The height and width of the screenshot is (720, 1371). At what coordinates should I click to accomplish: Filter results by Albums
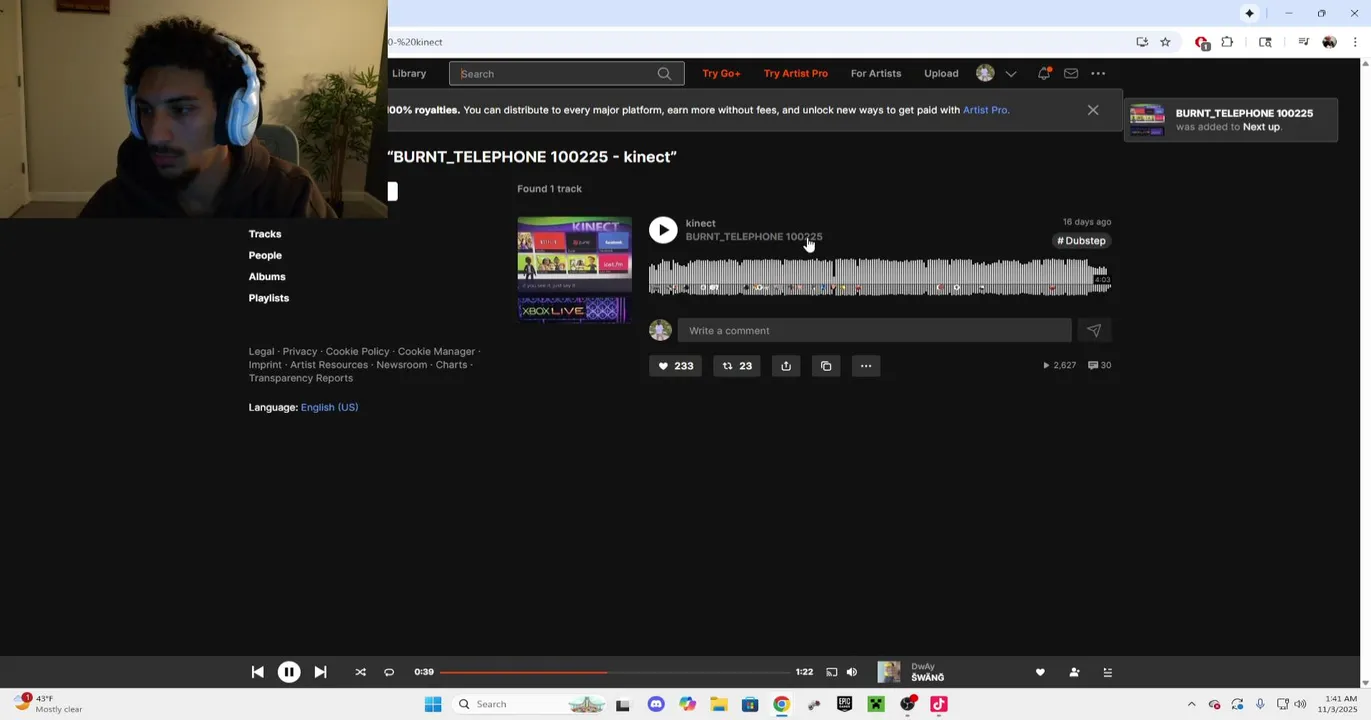click(267, 277)
